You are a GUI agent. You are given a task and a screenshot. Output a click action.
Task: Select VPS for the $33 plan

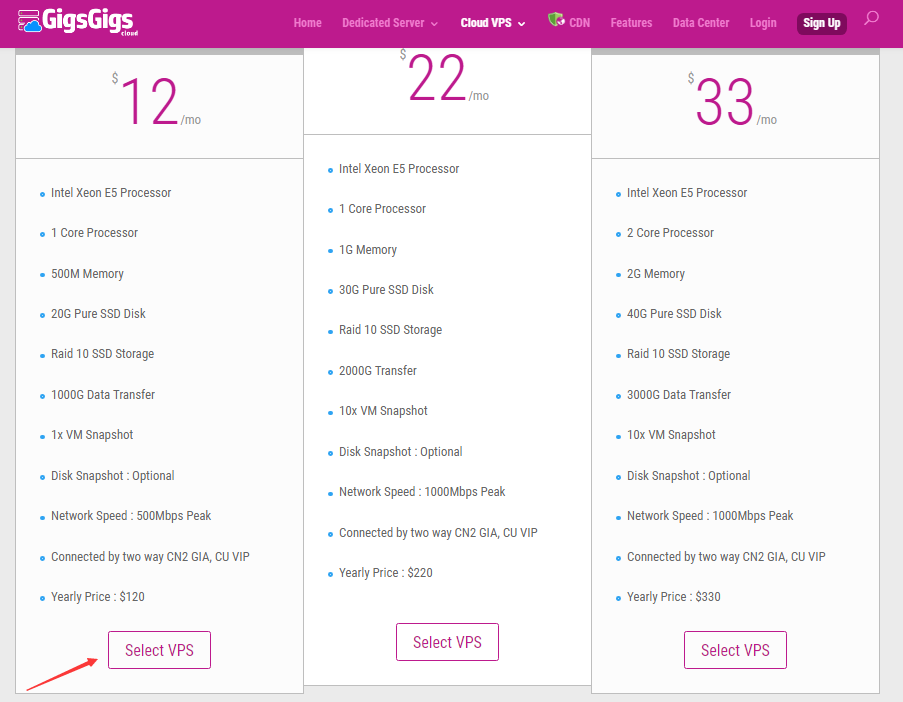[x=735, y=650]
